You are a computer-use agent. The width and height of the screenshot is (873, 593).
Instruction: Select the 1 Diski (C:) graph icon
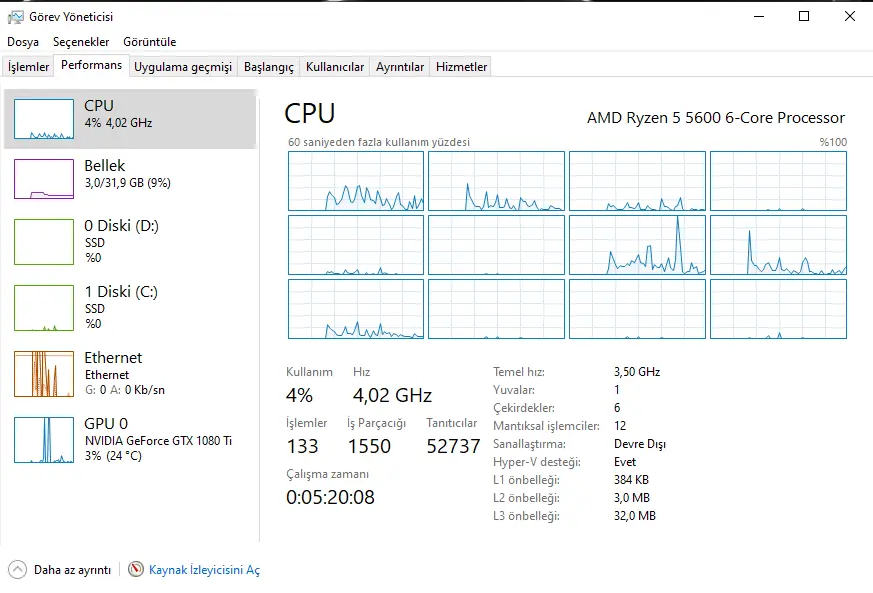point(44,308)
